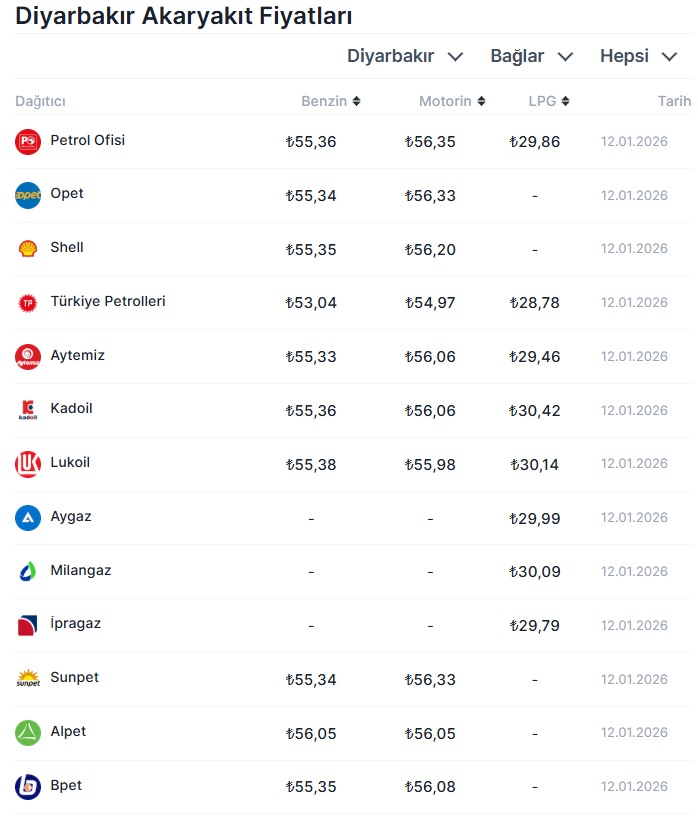Click the Bpet logo icon
The width and height of the screenshot is (698, 816).
click(28, 787)
